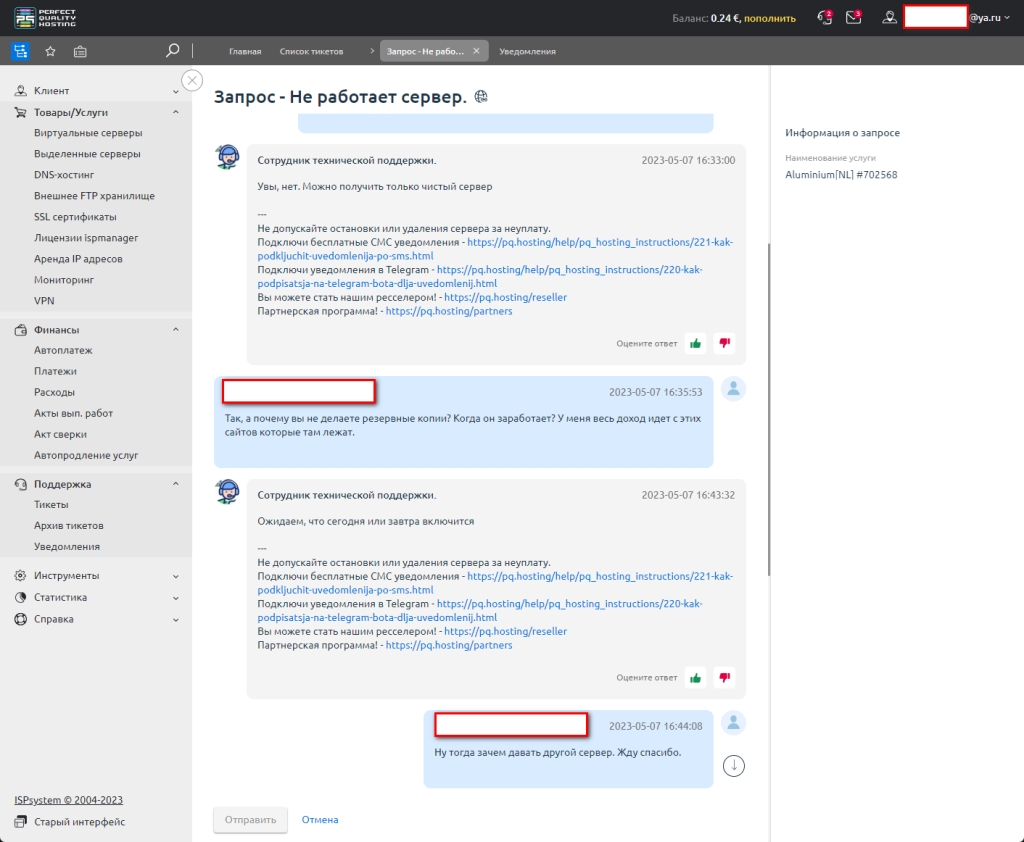Expand the Справка section chevron

point(176,619)
